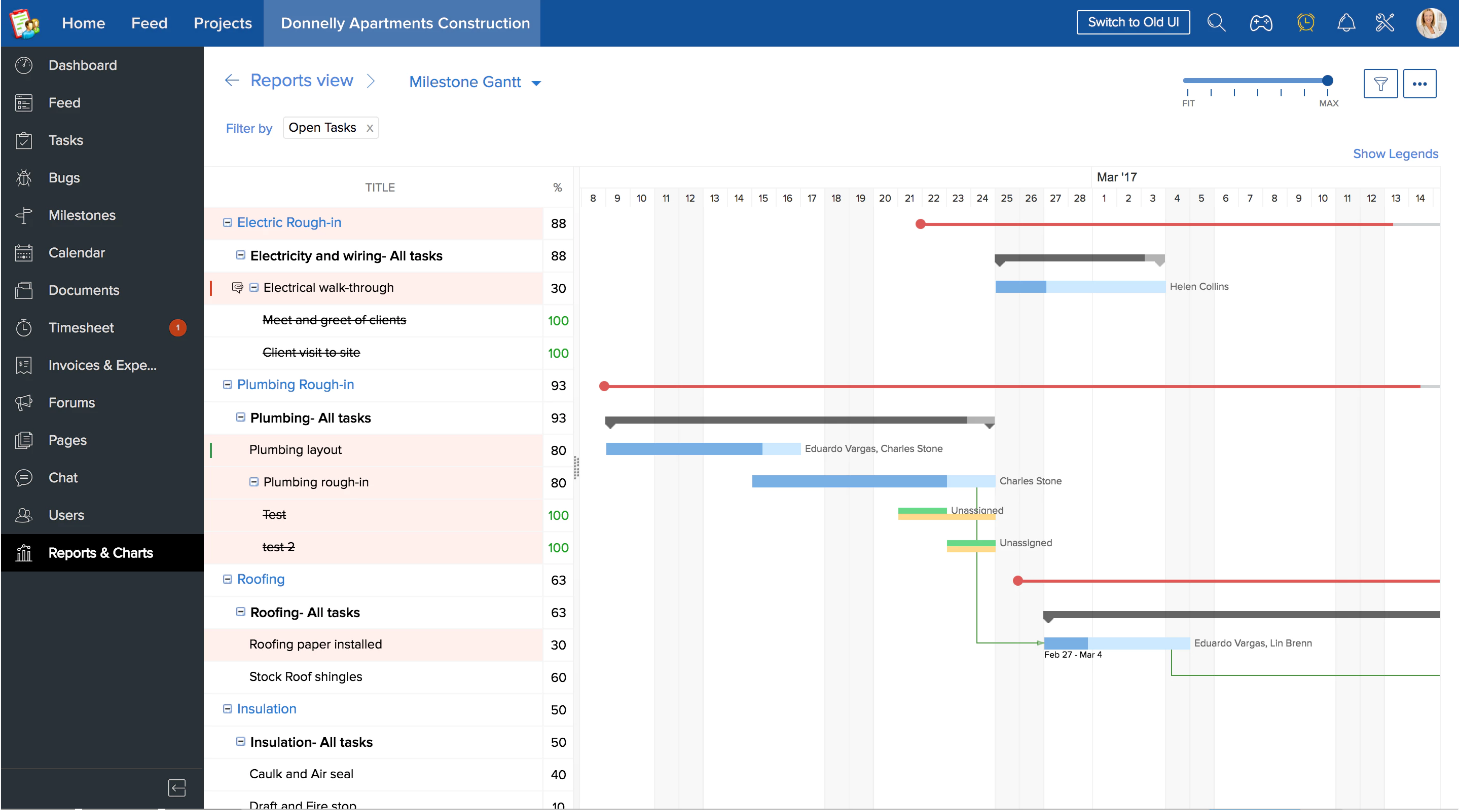The image size is (1459, 810).
Task: Open the Timesheet with notification badge
Action: pyautogui.click(x=80, y=327)
